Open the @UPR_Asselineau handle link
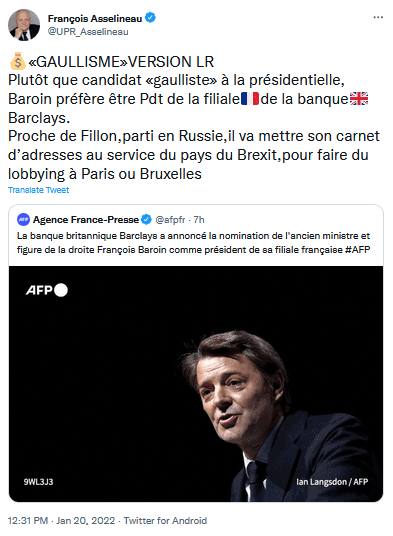Screen dimensions: 393x536 tap(88, 32)
